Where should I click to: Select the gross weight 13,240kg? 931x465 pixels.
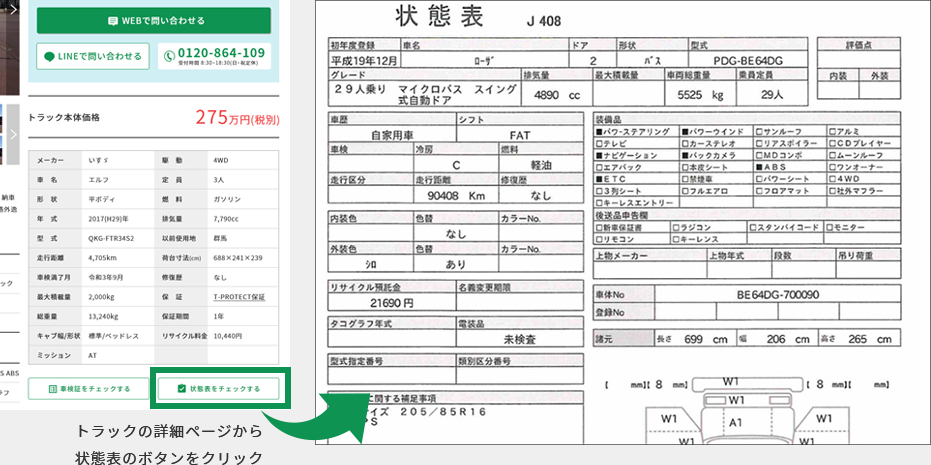103,316
